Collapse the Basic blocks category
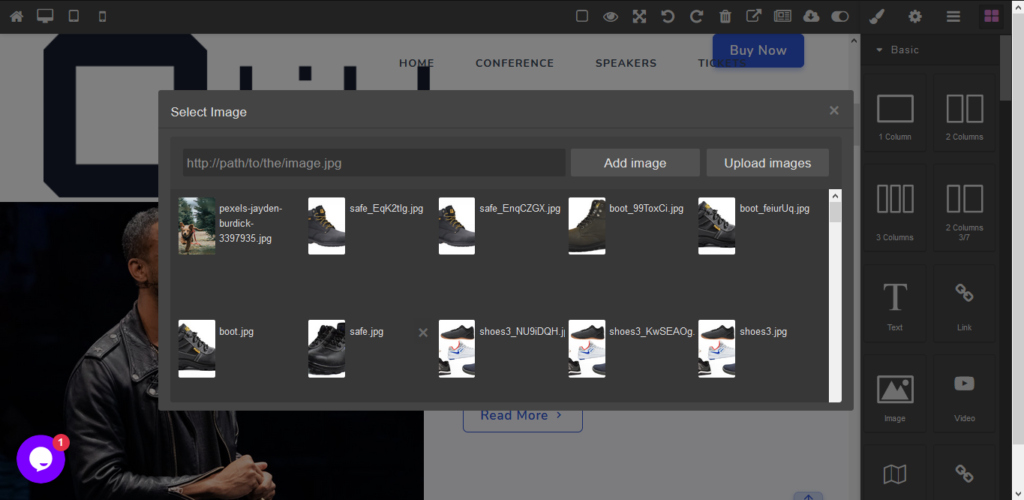 coord(880,50)
